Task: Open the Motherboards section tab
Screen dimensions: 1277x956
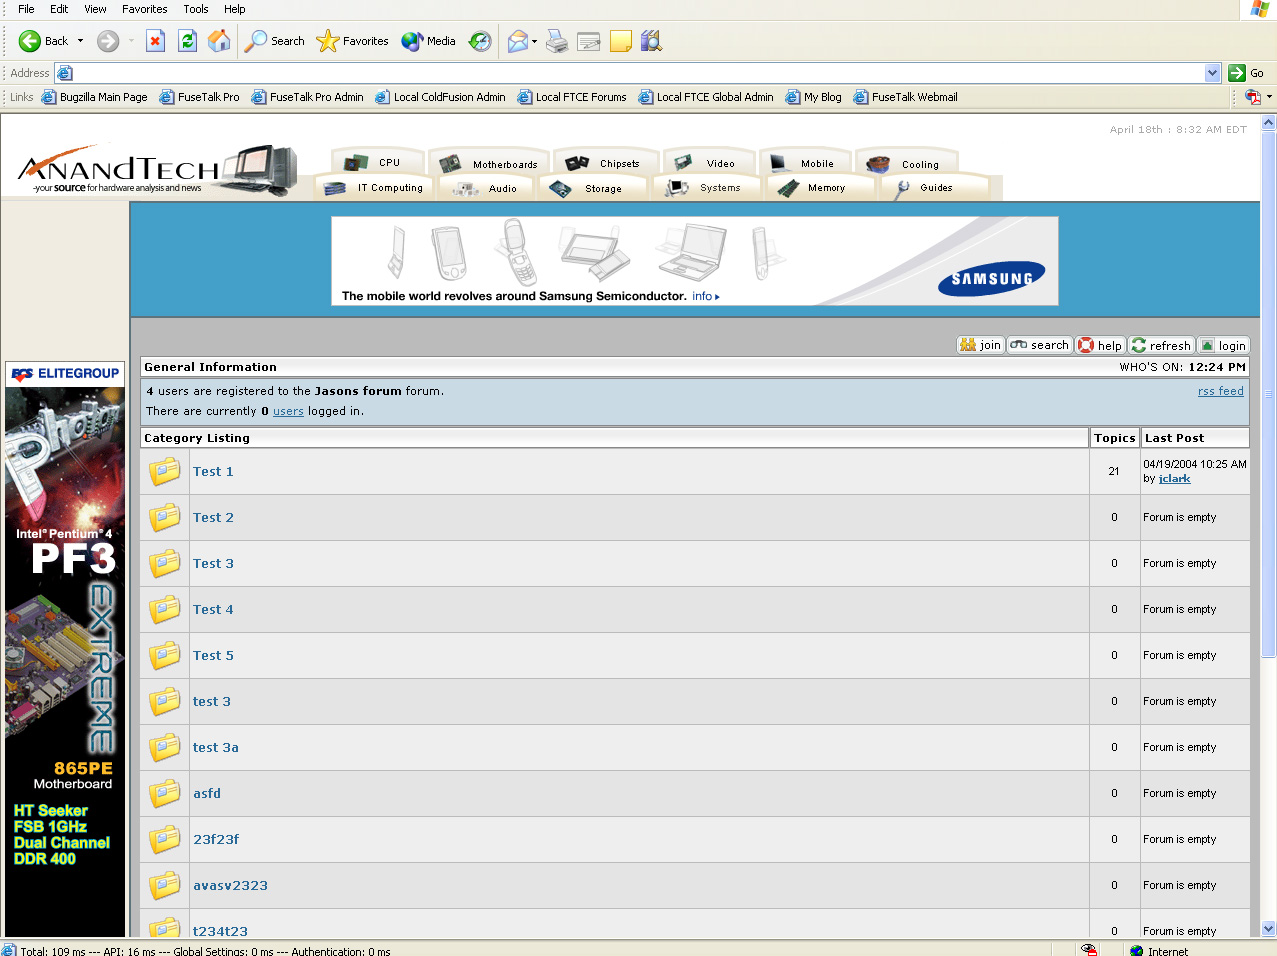Action: [489, 163]
